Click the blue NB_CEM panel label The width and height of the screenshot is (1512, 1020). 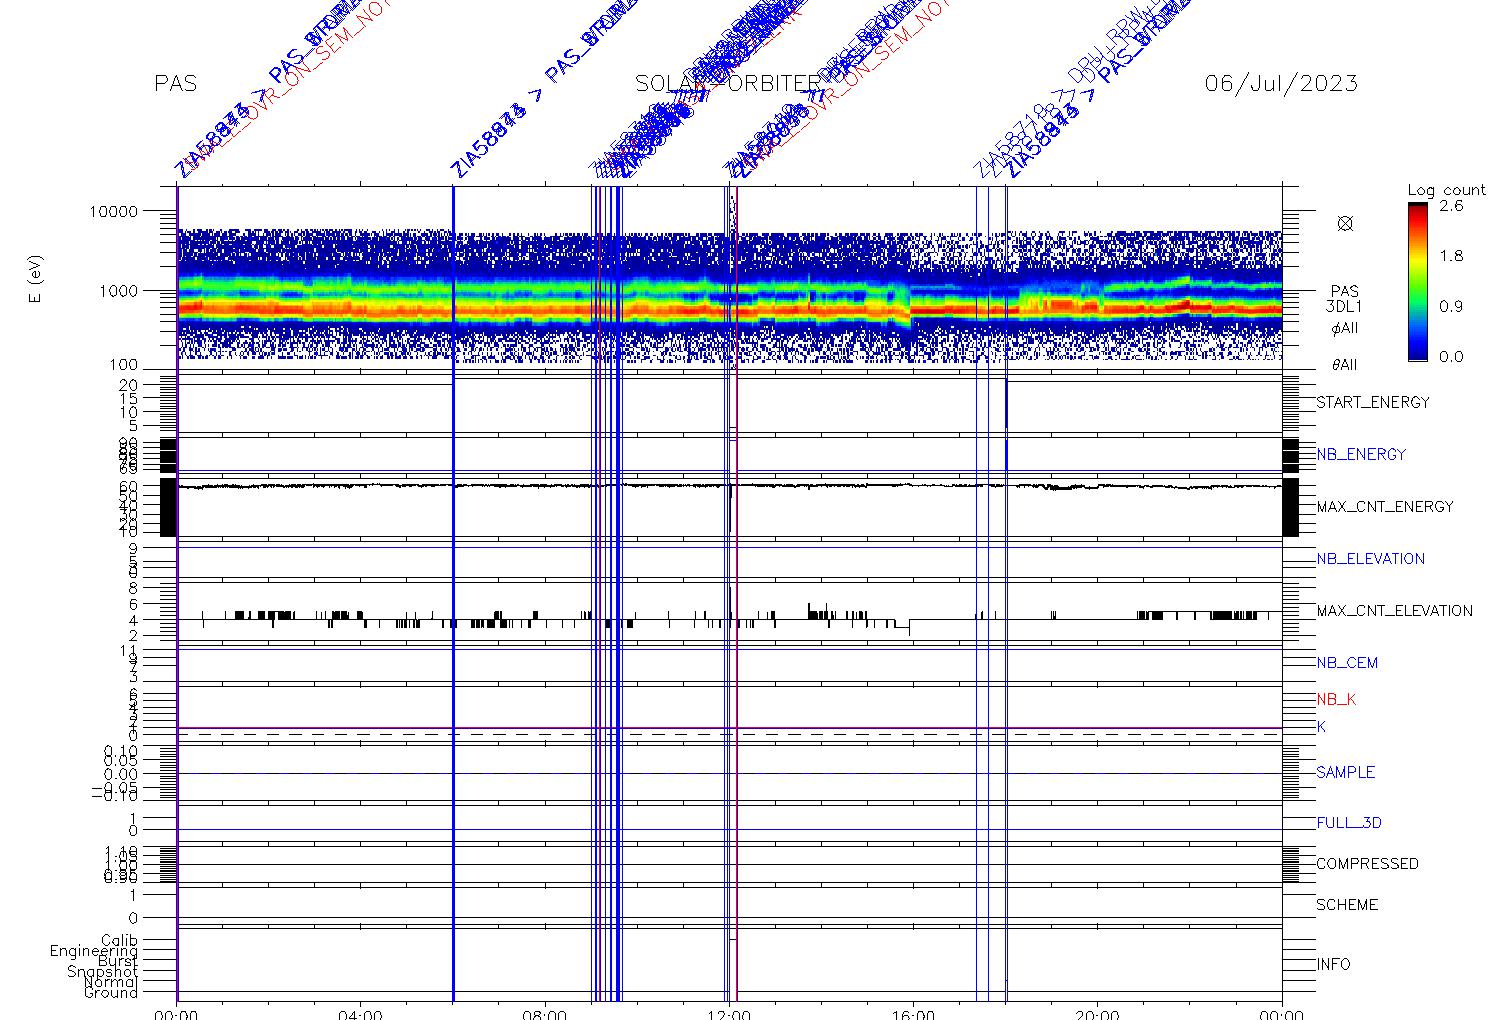tap(1347, 663)
